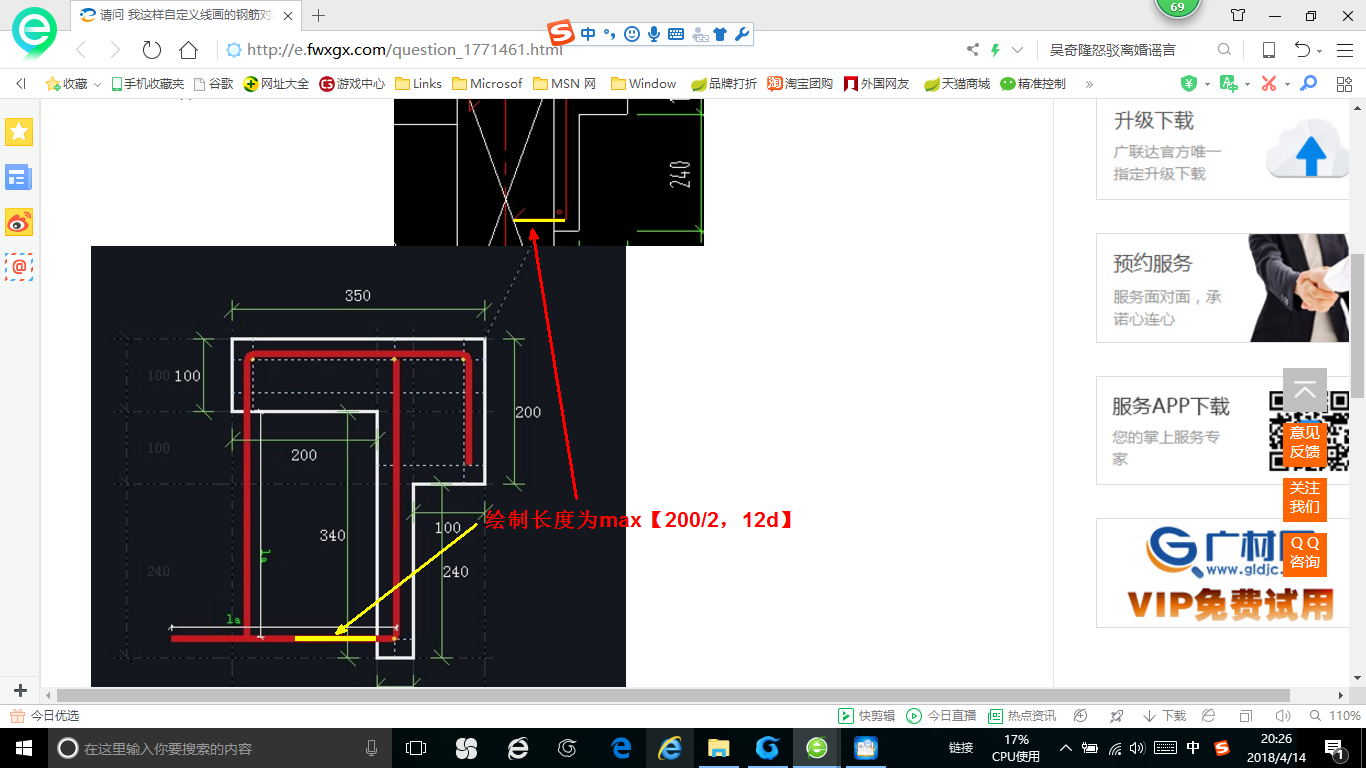Expand the dropdown beside the translate icon
This screenshot has width=1366, height=768.
pyautogui.click(x=1246, y=85)
